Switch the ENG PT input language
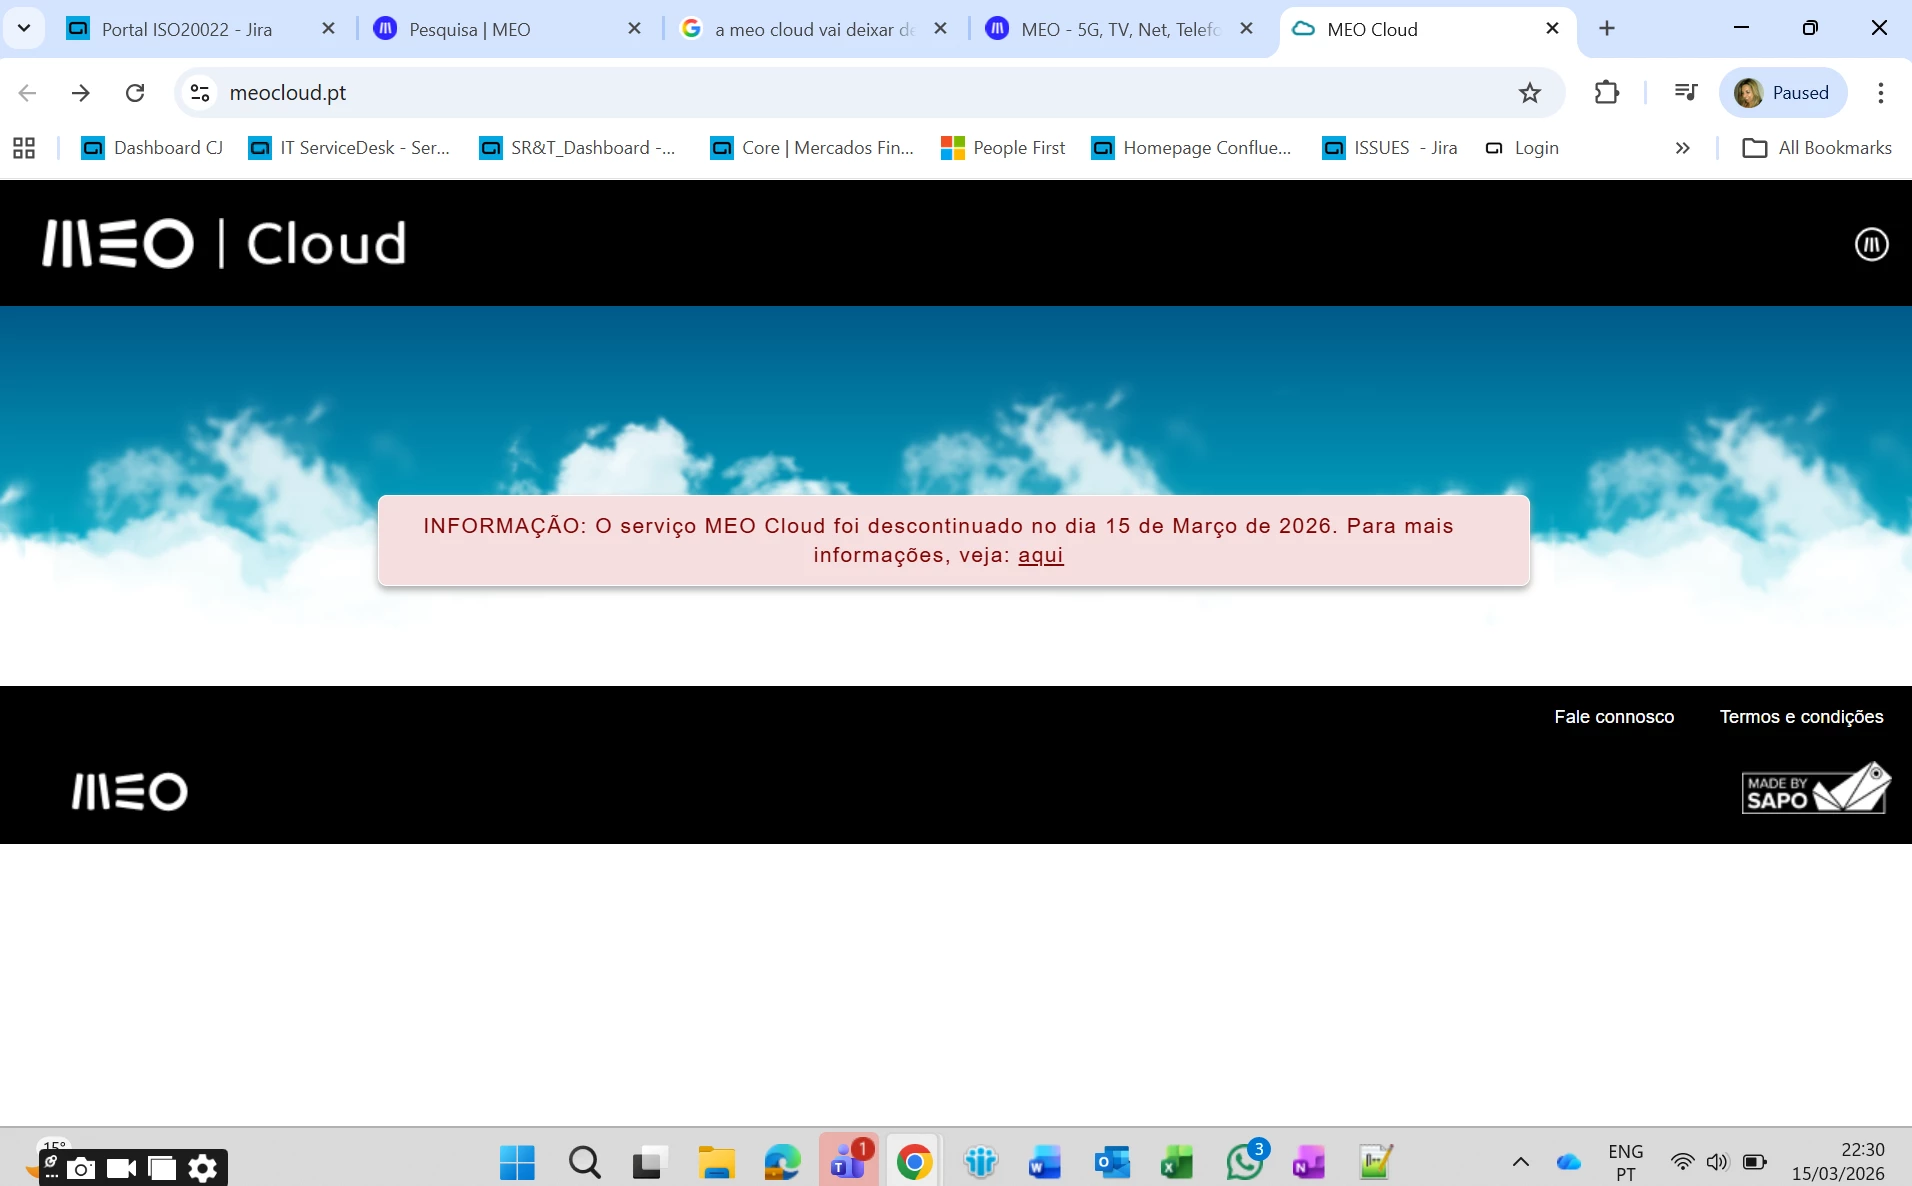The image size is (1912, 1186). pos(1626,1162)
